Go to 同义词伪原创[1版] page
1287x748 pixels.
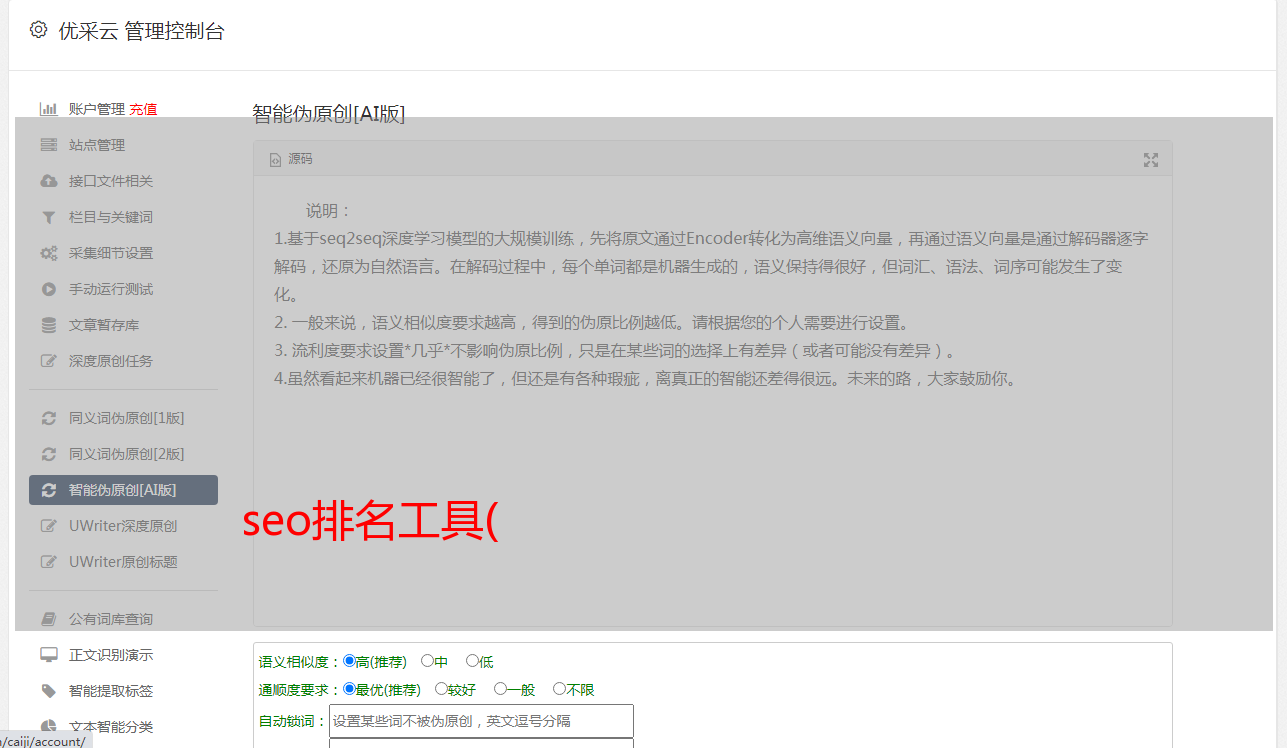click(126, 418)
